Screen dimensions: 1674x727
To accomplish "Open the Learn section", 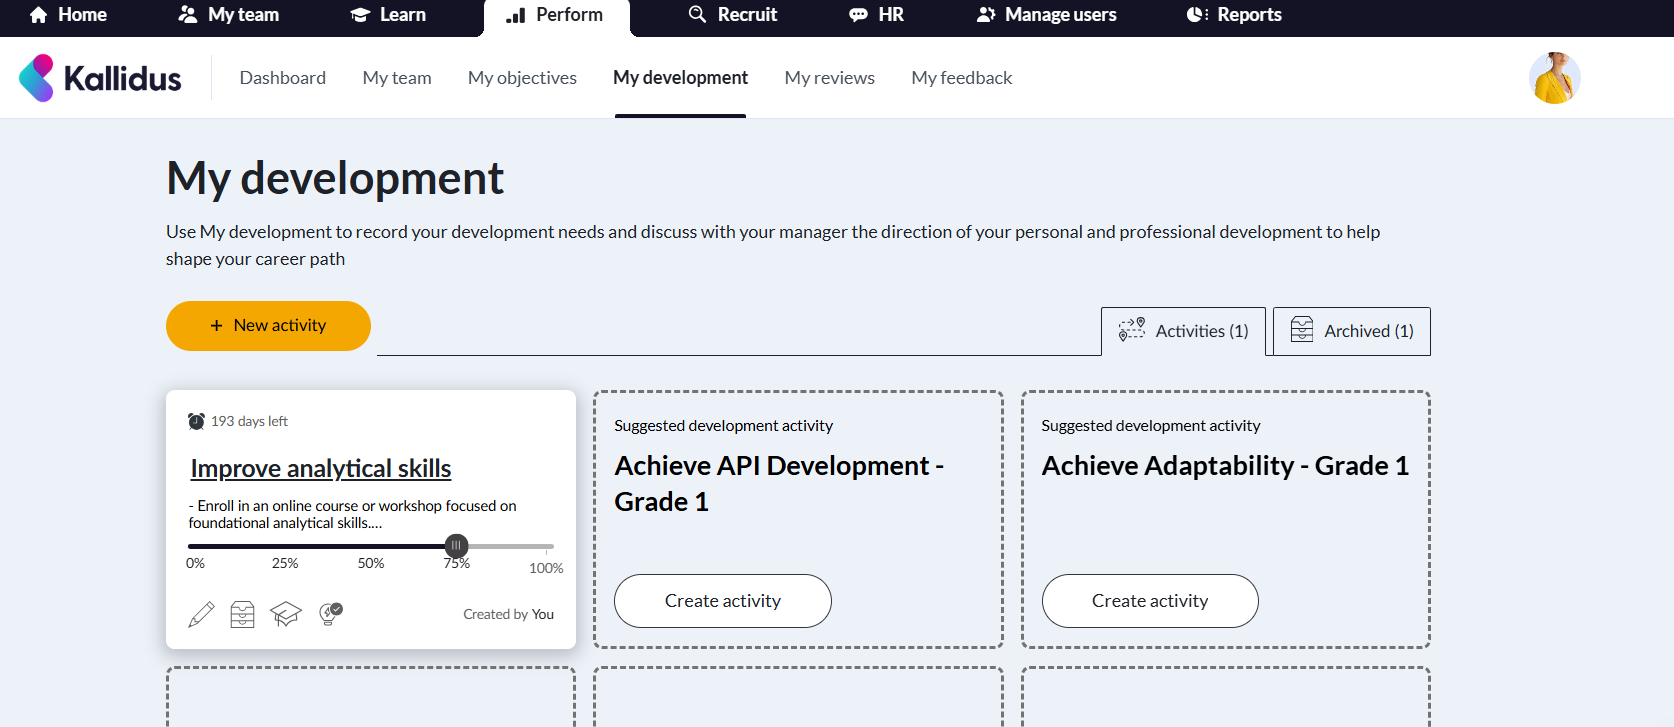I will (x=388, y=15).
